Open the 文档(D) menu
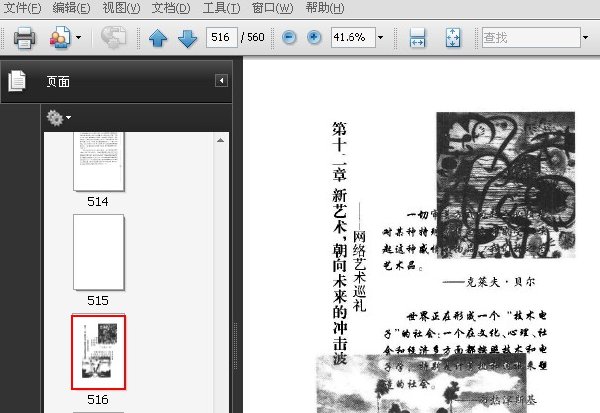 tap(171, 8)
